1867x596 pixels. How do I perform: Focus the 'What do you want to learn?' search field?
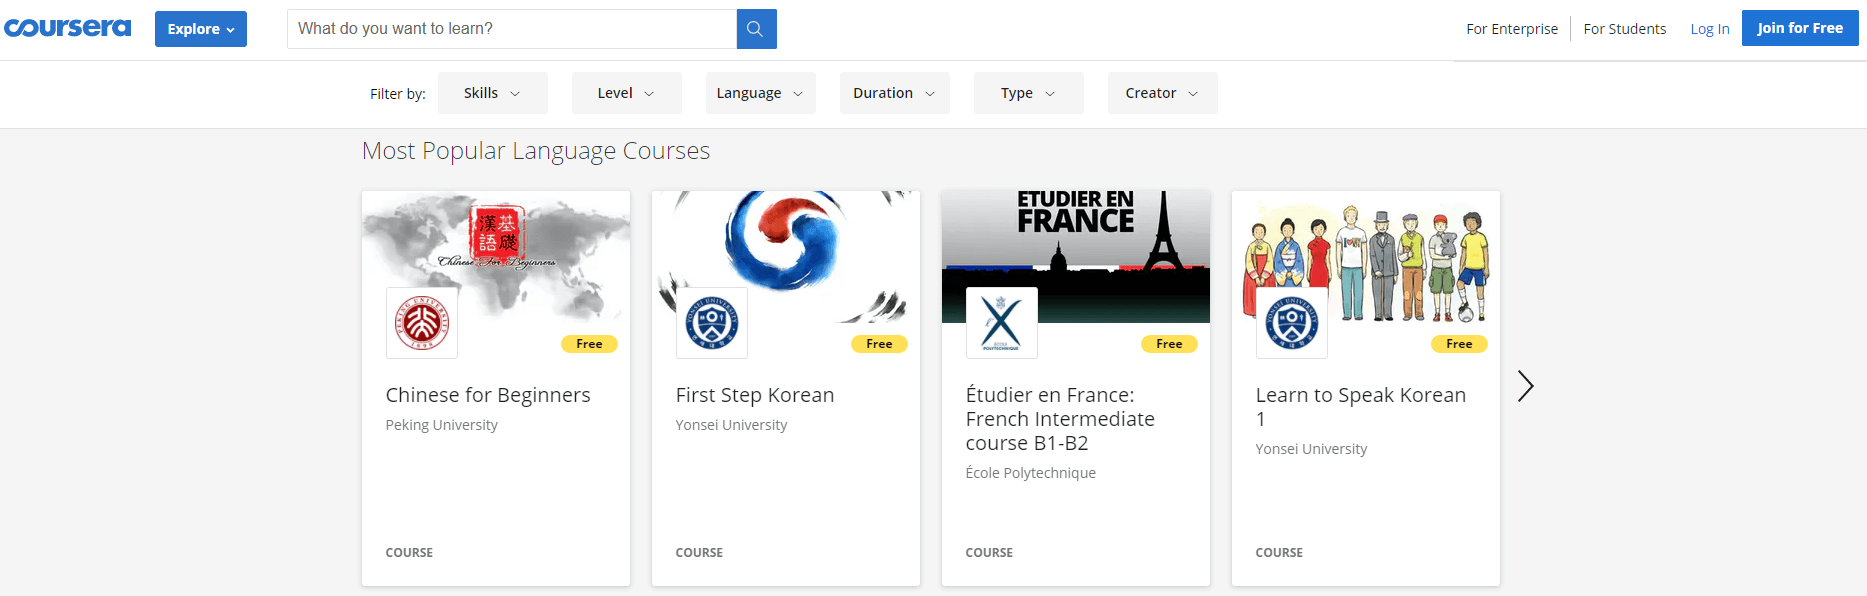click(x=512, y=29)
